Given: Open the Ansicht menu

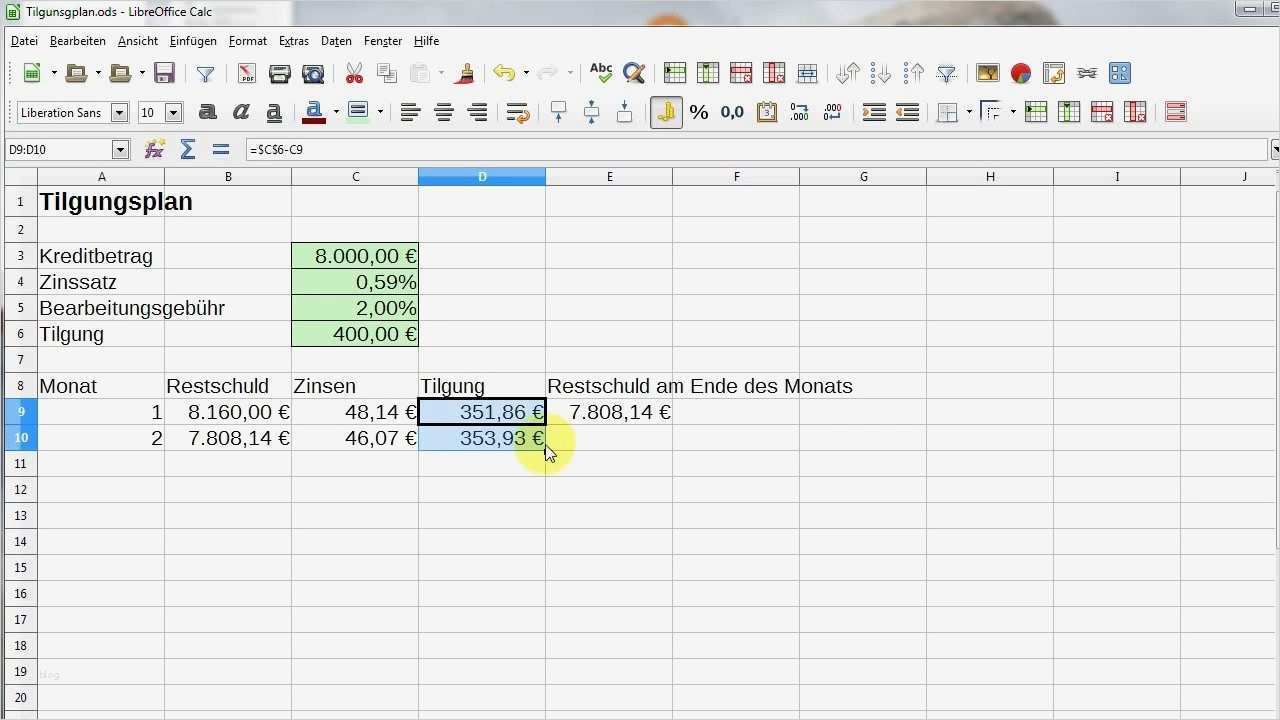Looking at the screenshot, I should click(138, 41).
